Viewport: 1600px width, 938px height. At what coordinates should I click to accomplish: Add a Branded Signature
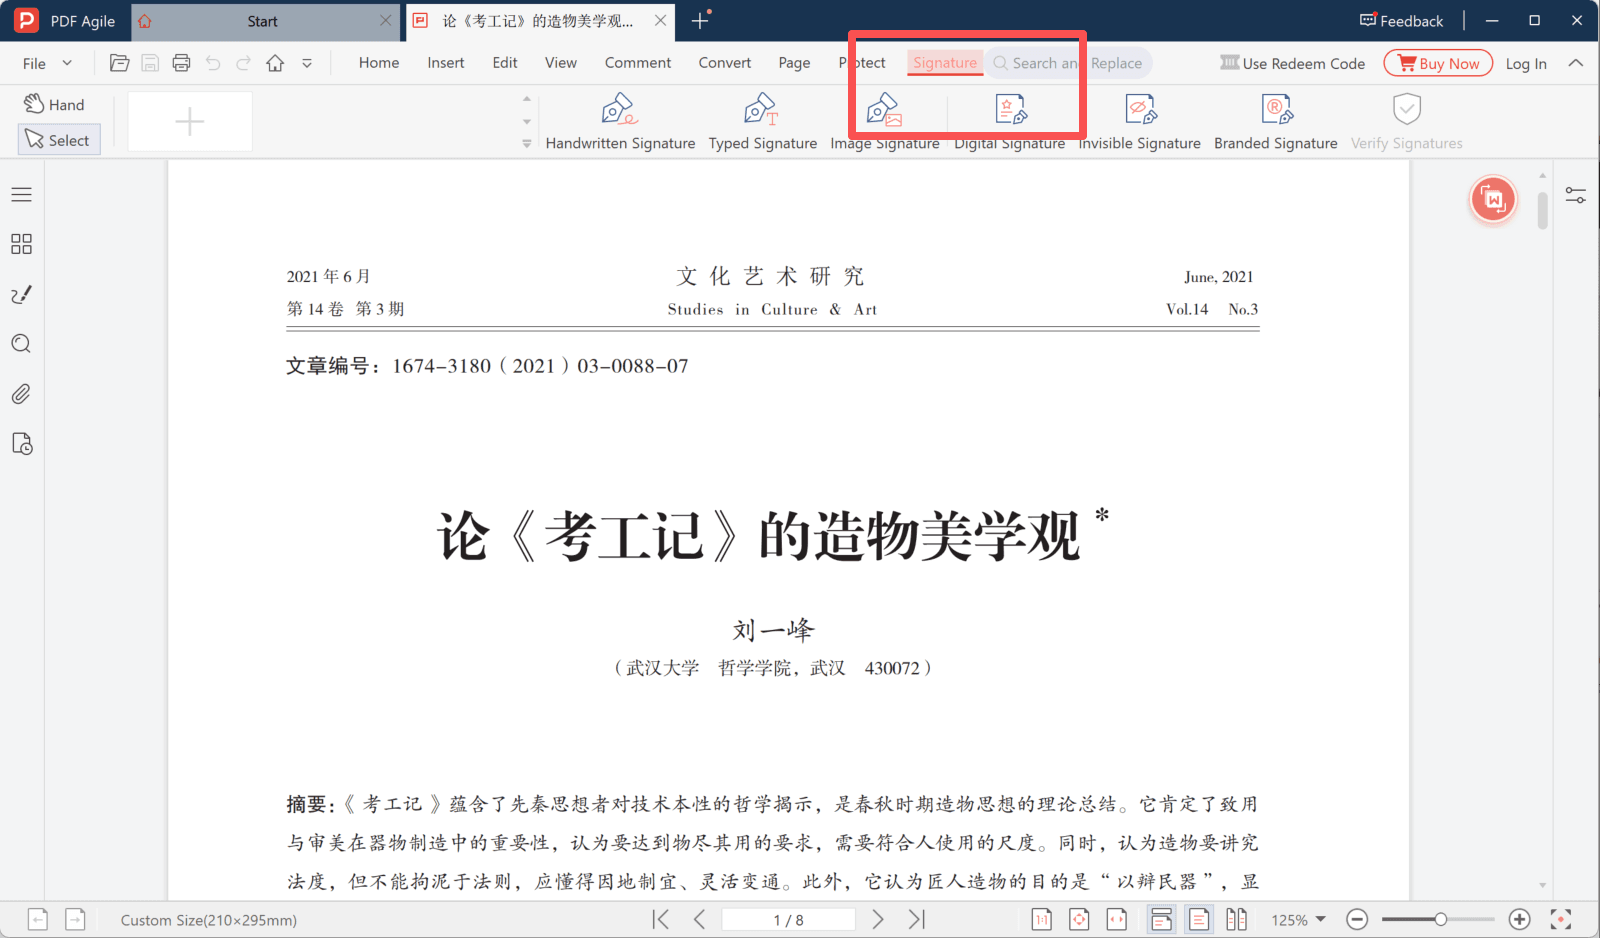(x=1276, y=122)
